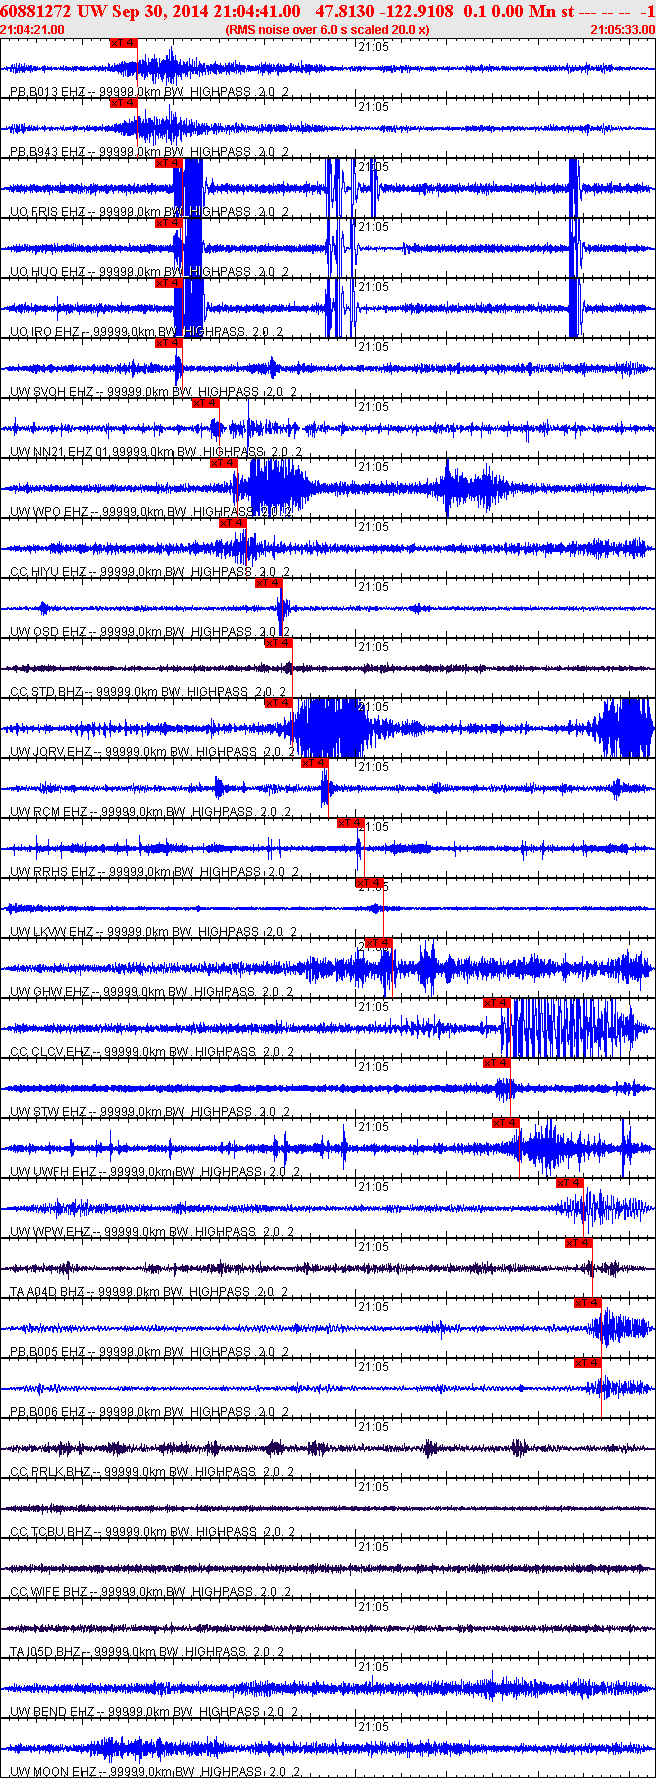The width and height of the screenshot is (656, 1778).
Task: Select the red pick flag on UW UWFH trace
Action: pos(506,1123)
